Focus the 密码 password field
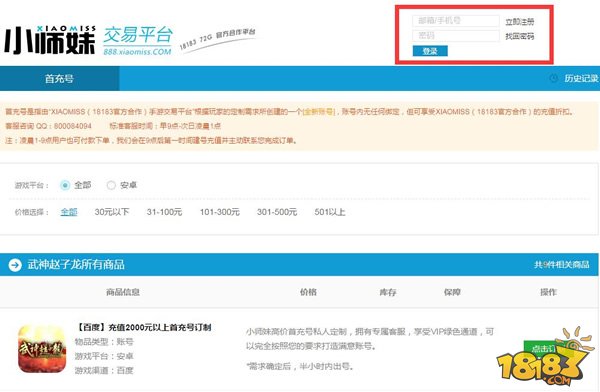 pyautogui.click(x=456, y=36)
